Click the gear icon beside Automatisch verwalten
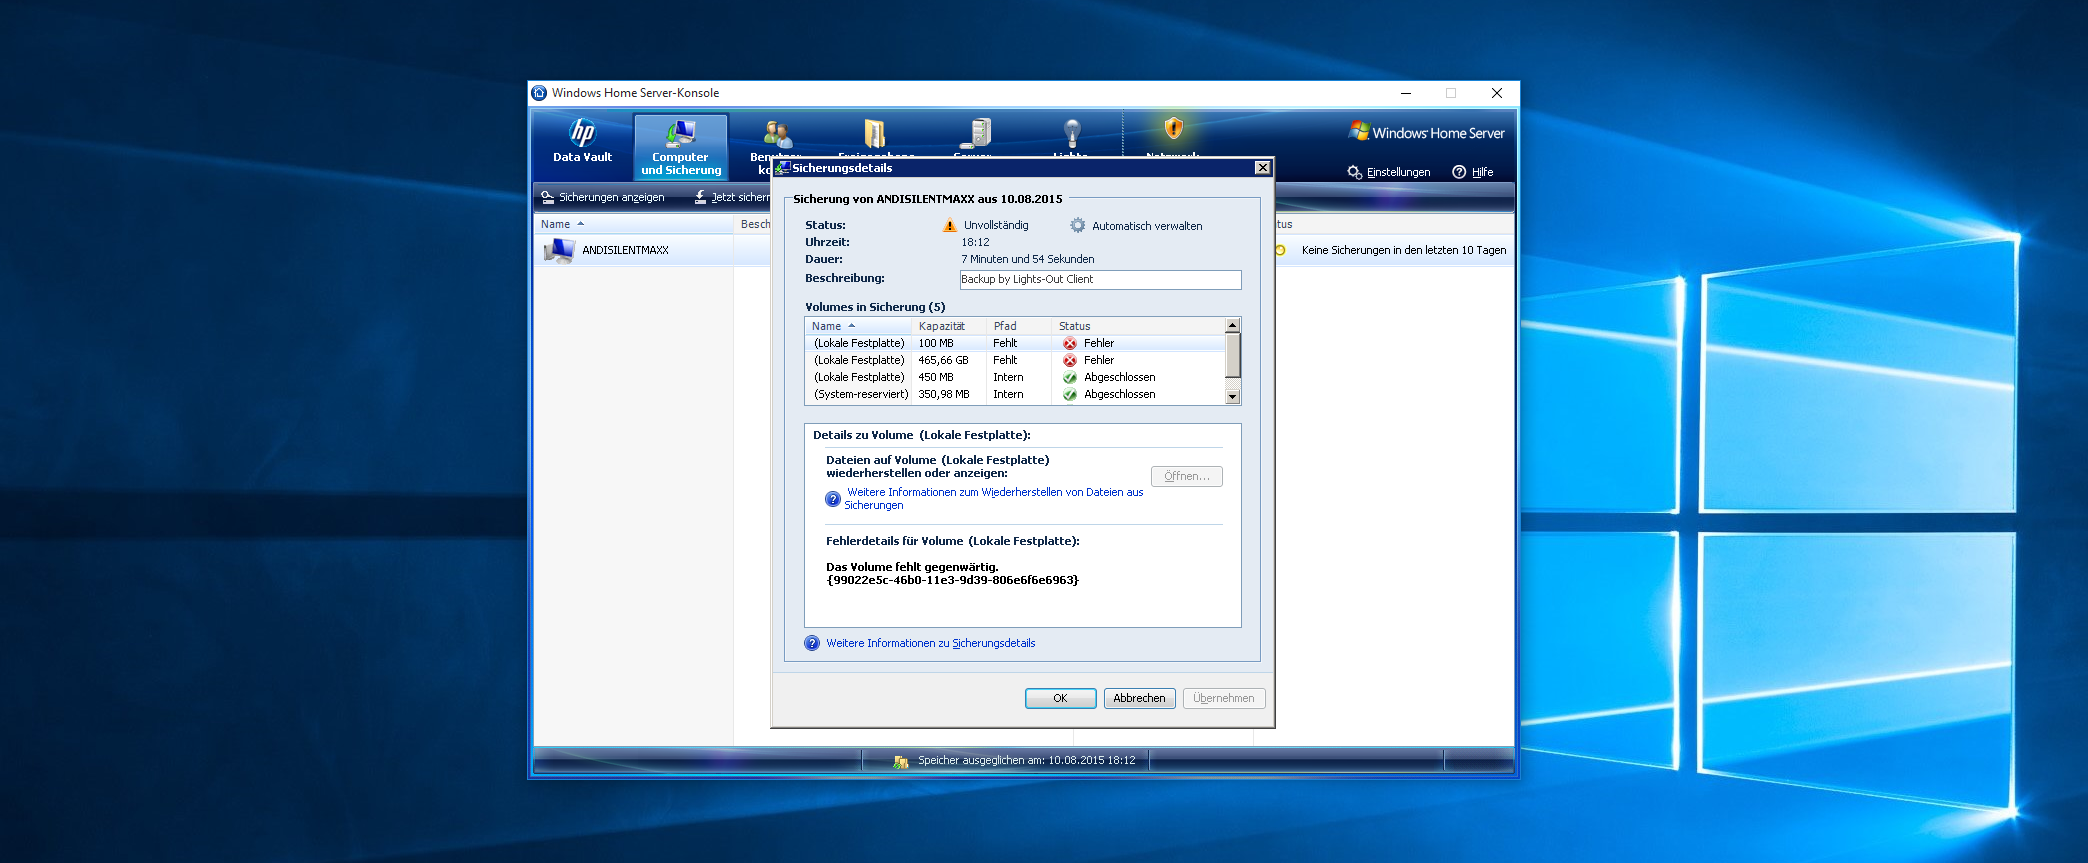Viewport: 2088px width, 863px height. click(1077, 226)
